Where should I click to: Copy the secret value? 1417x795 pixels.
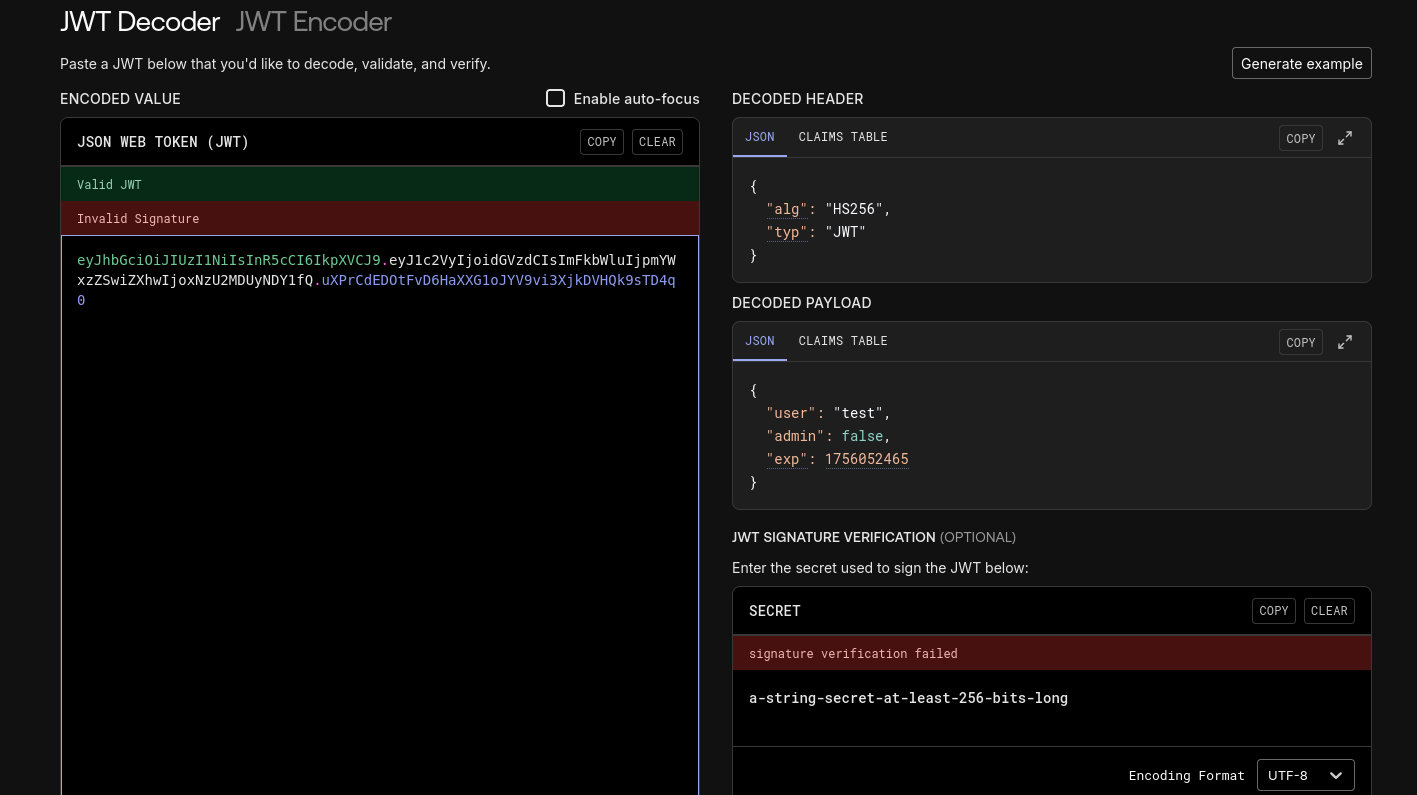click(1273, 611)
